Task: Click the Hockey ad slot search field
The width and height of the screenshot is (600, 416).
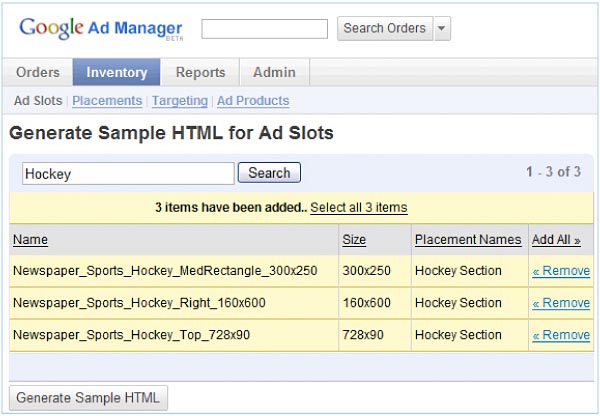Action: pos(128,173)
